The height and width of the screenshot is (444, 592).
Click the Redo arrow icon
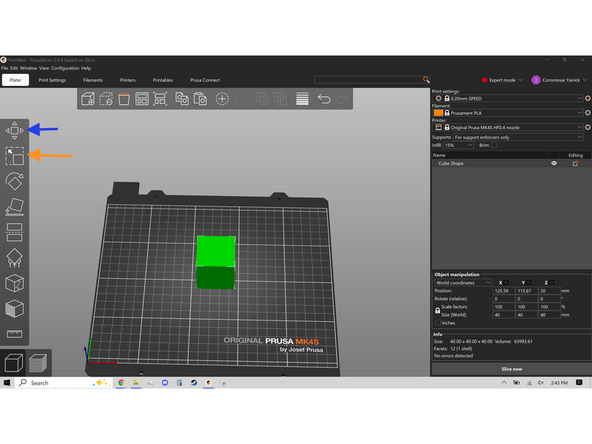342,99
